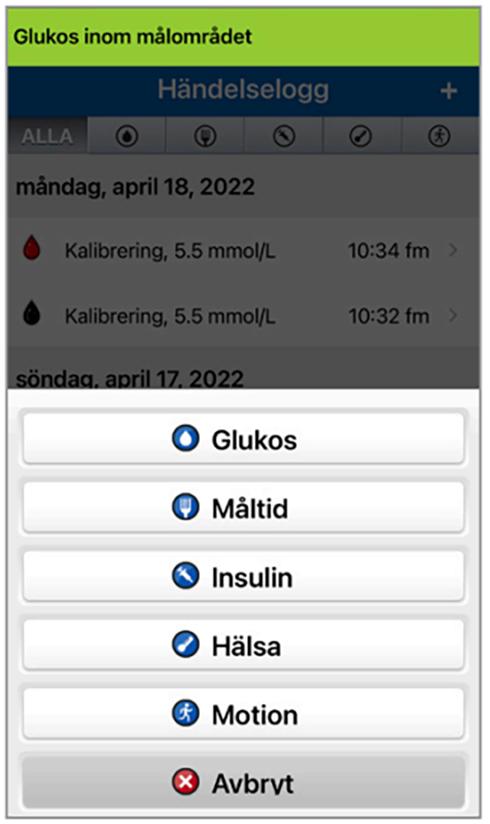Filter log by exercise runner icon
The height and width of the screenshot is (824, 490).
tap(440, 136)
